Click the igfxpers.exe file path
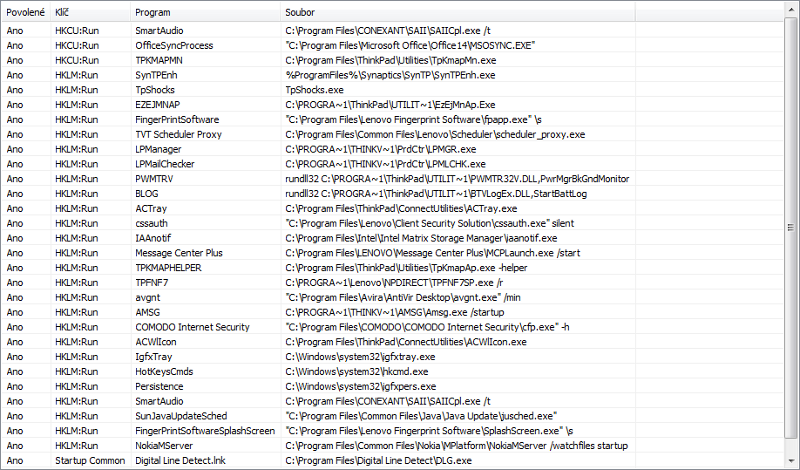Screen dimensions: 800x470 361,386
